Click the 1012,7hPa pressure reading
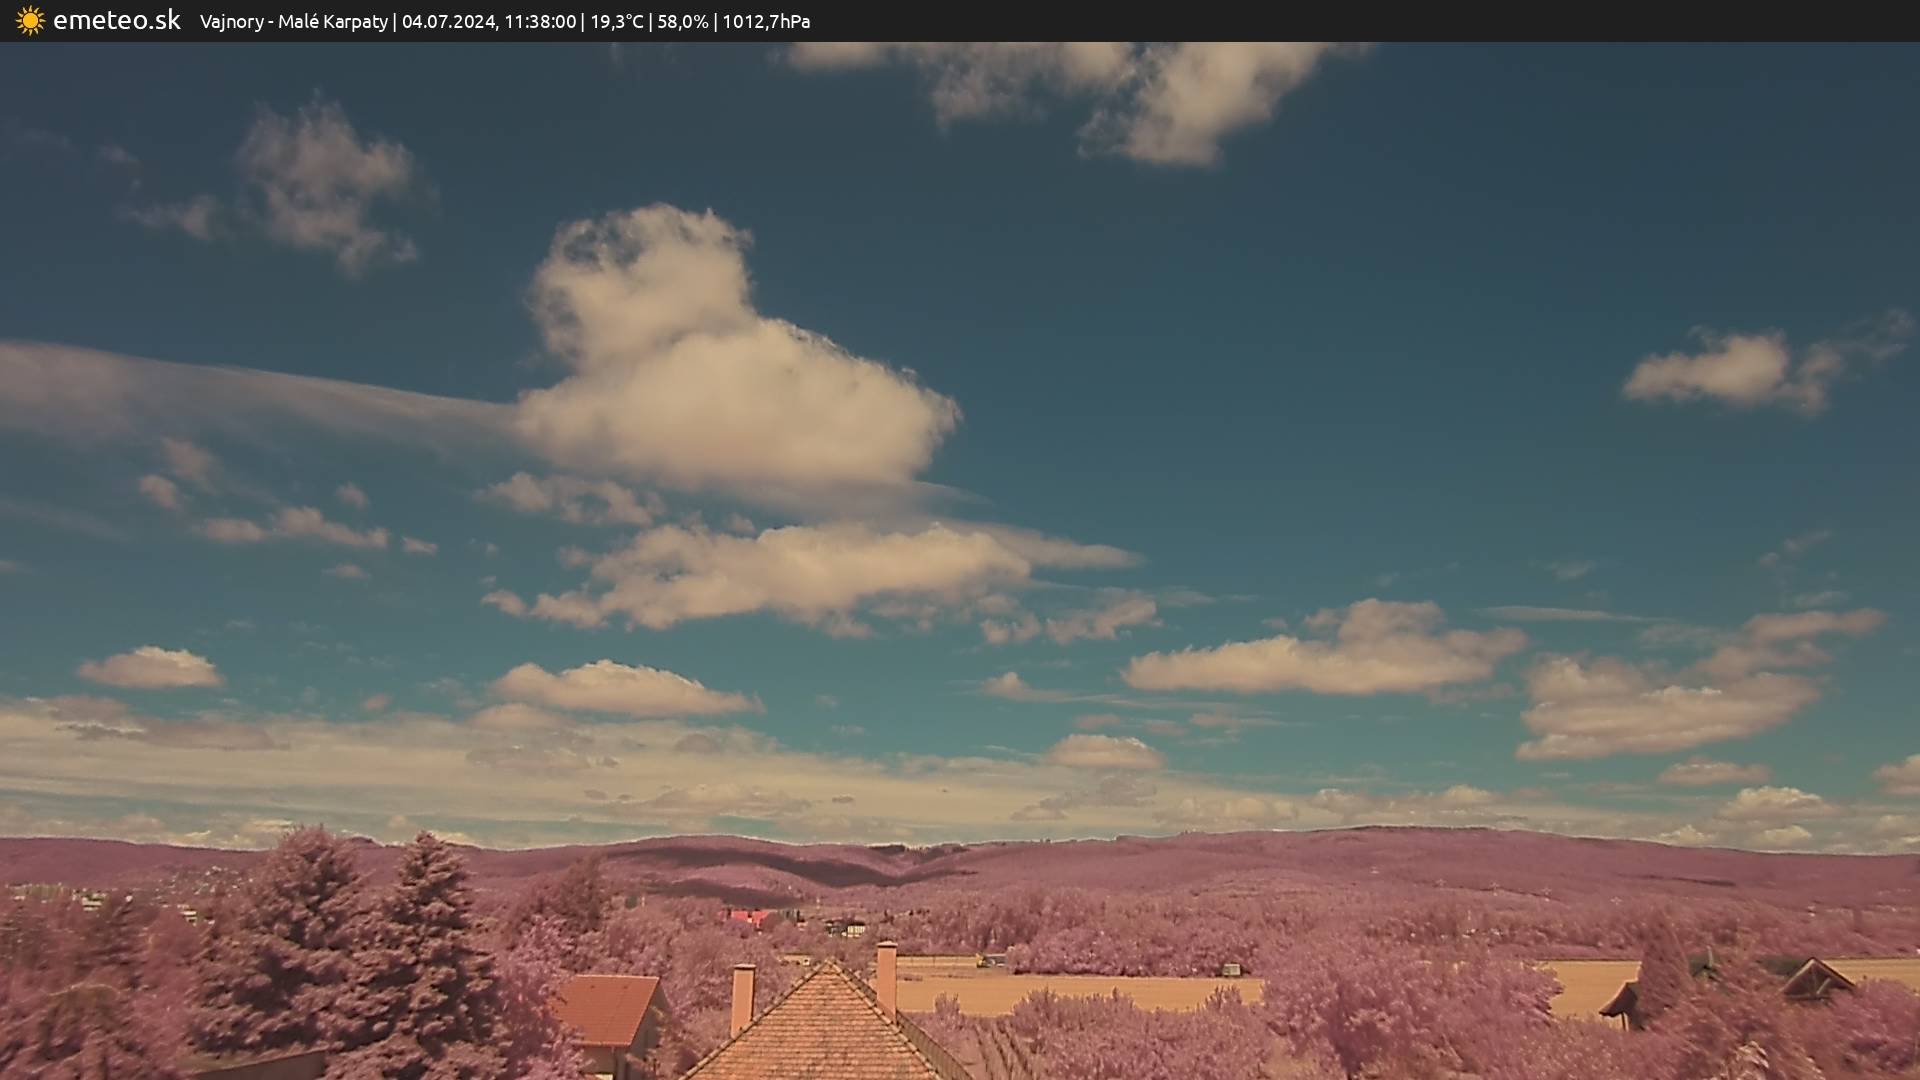 [766, 21]
